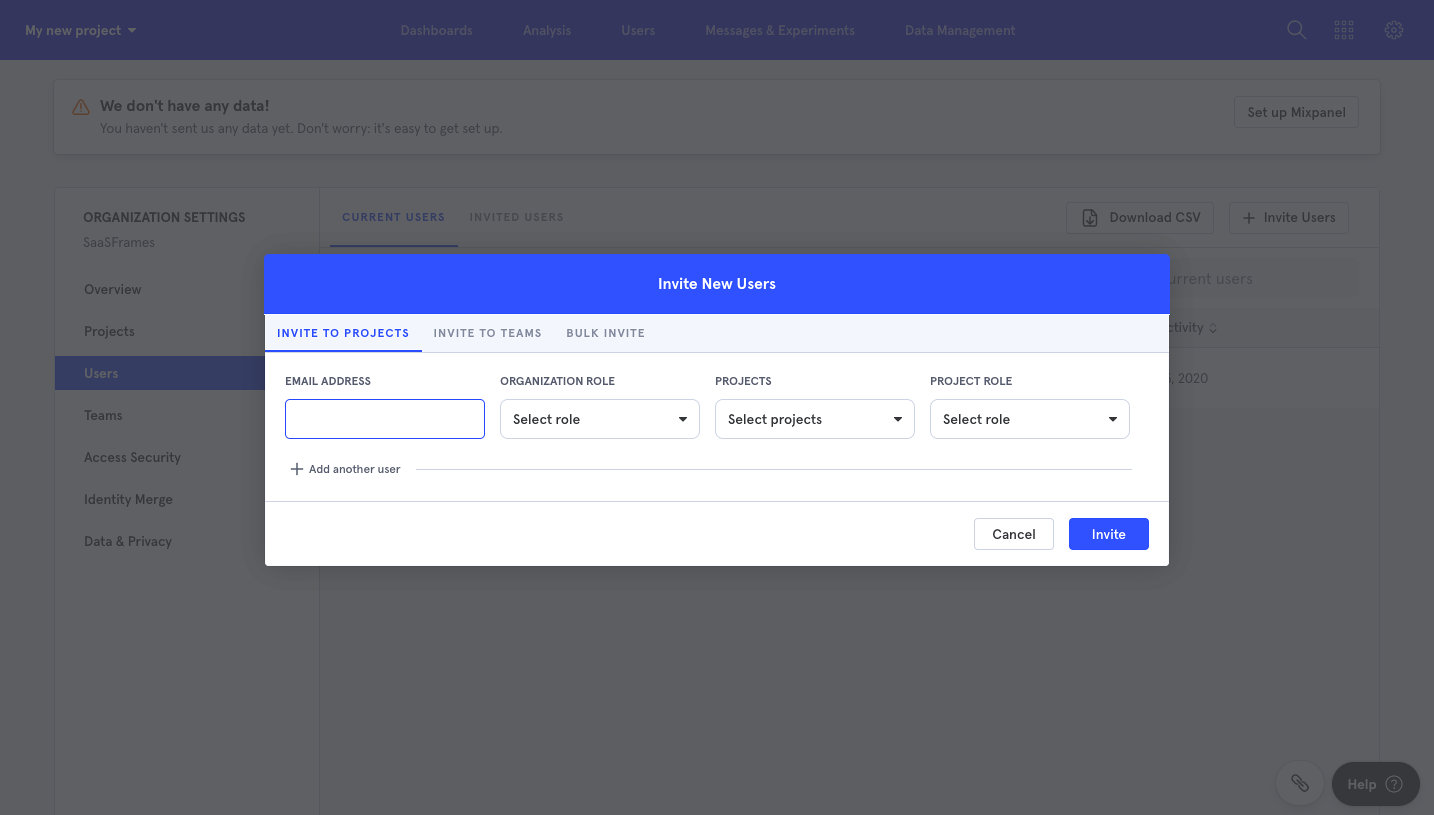
Task: Cancel the Invite New Users dialog
Action: 1013,534
